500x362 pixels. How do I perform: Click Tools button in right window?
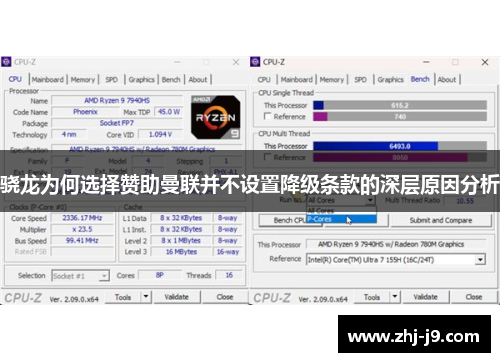372,297
